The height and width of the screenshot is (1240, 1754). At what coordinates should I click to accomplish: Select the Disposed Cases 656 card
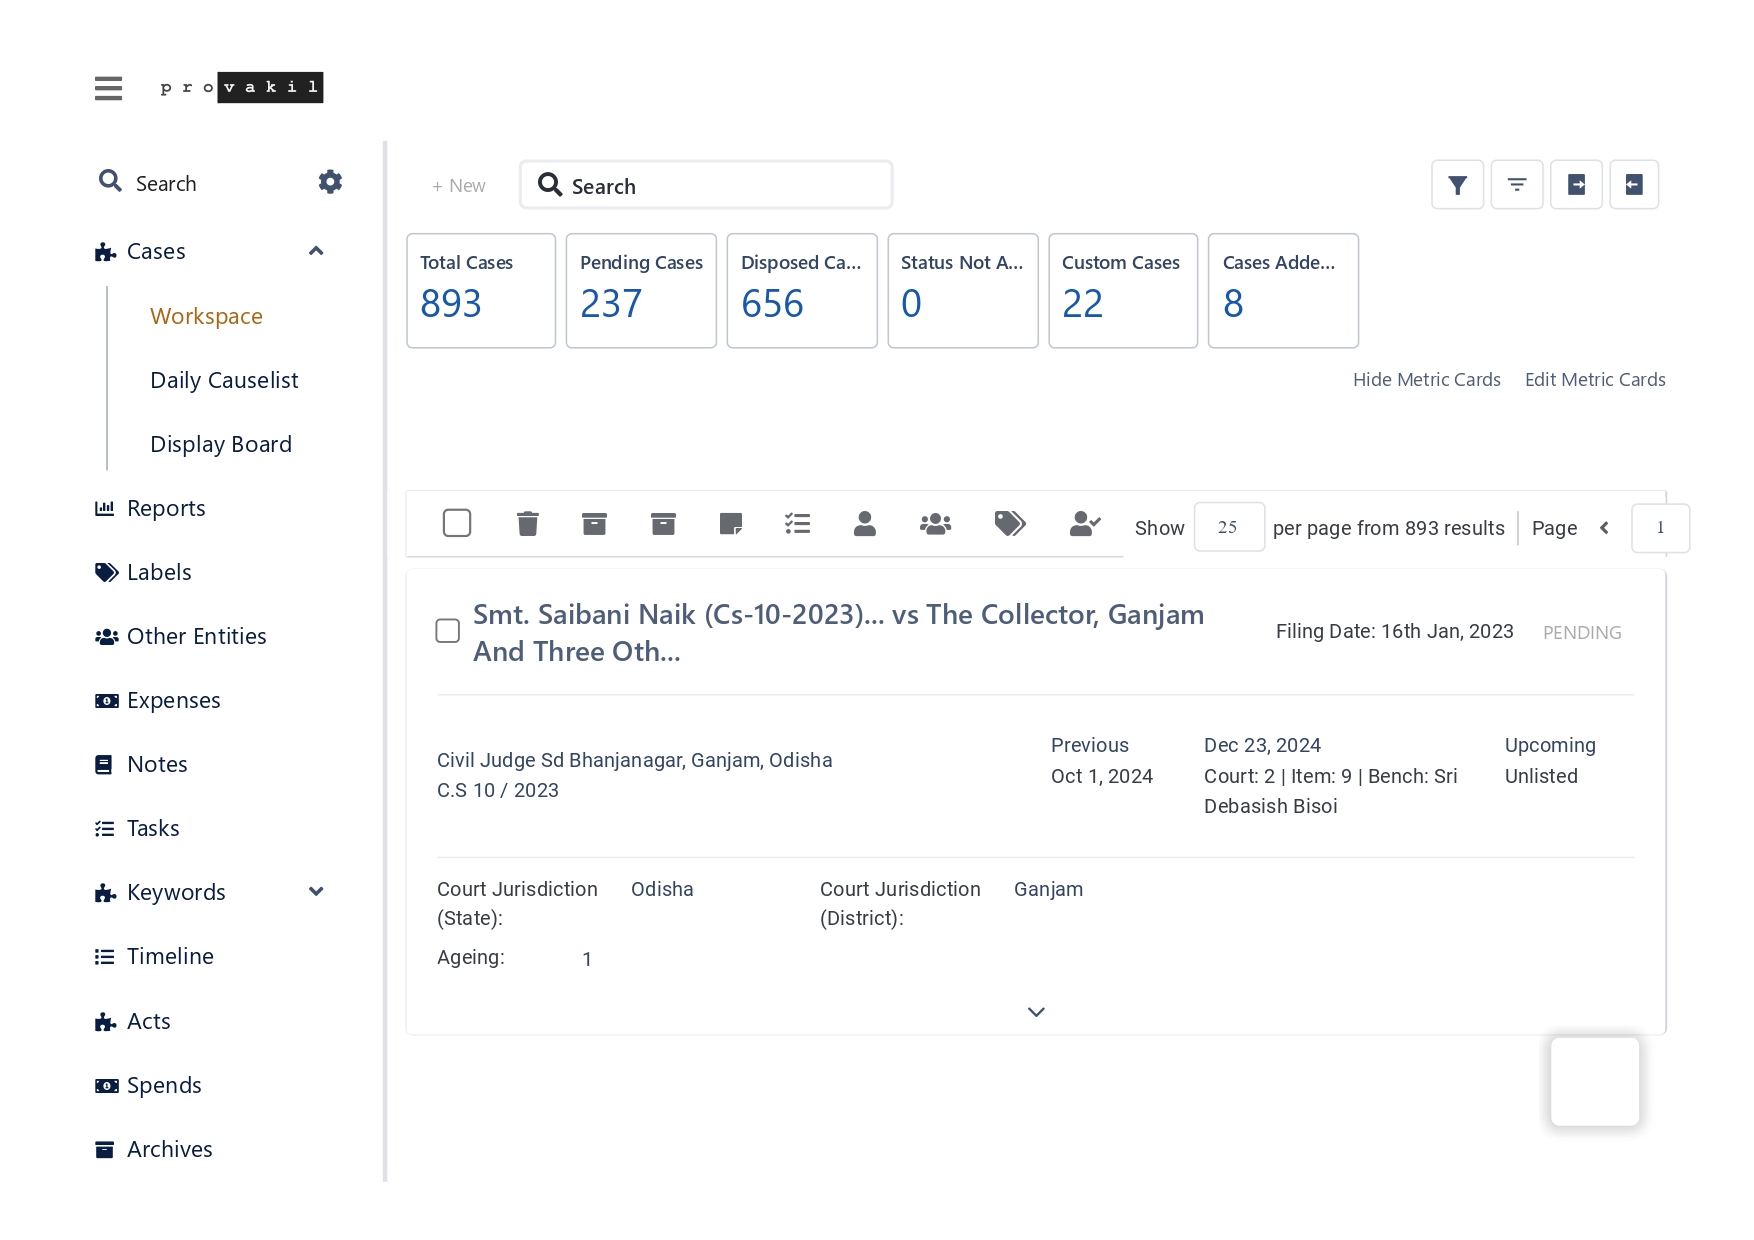[802, 291]
